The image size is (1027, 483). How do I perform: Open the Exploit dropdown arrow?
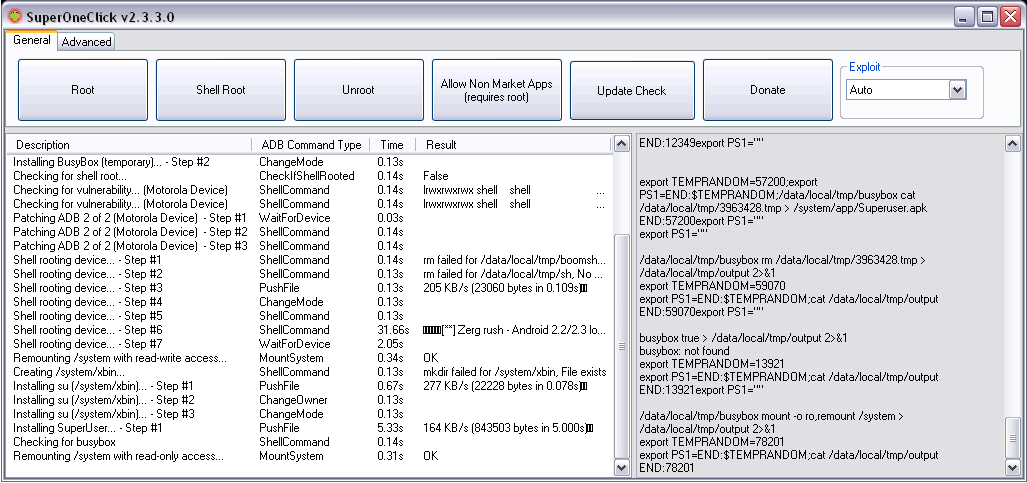[x=958, y=90]
